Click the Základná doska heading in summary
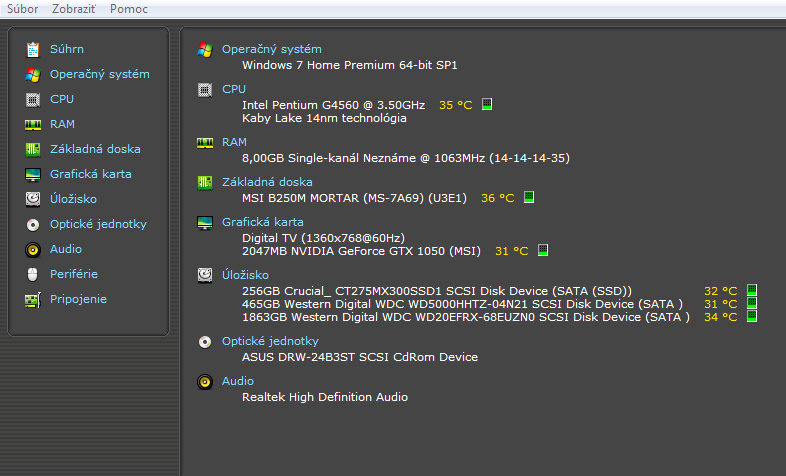 267,182
